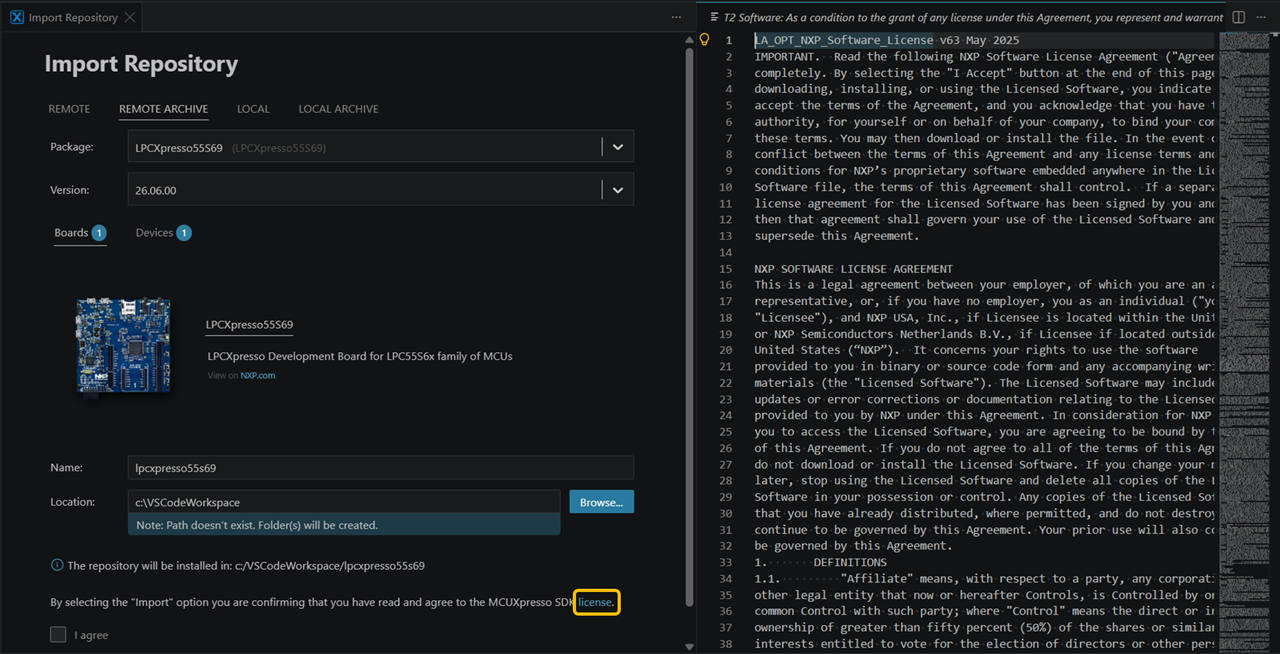The height and width of the screenshot is (654, 1280).
Task: Click the line 'NXP SOFTWARE LICENSE AGREEMENT'
Action: click(x=854, y=269)
